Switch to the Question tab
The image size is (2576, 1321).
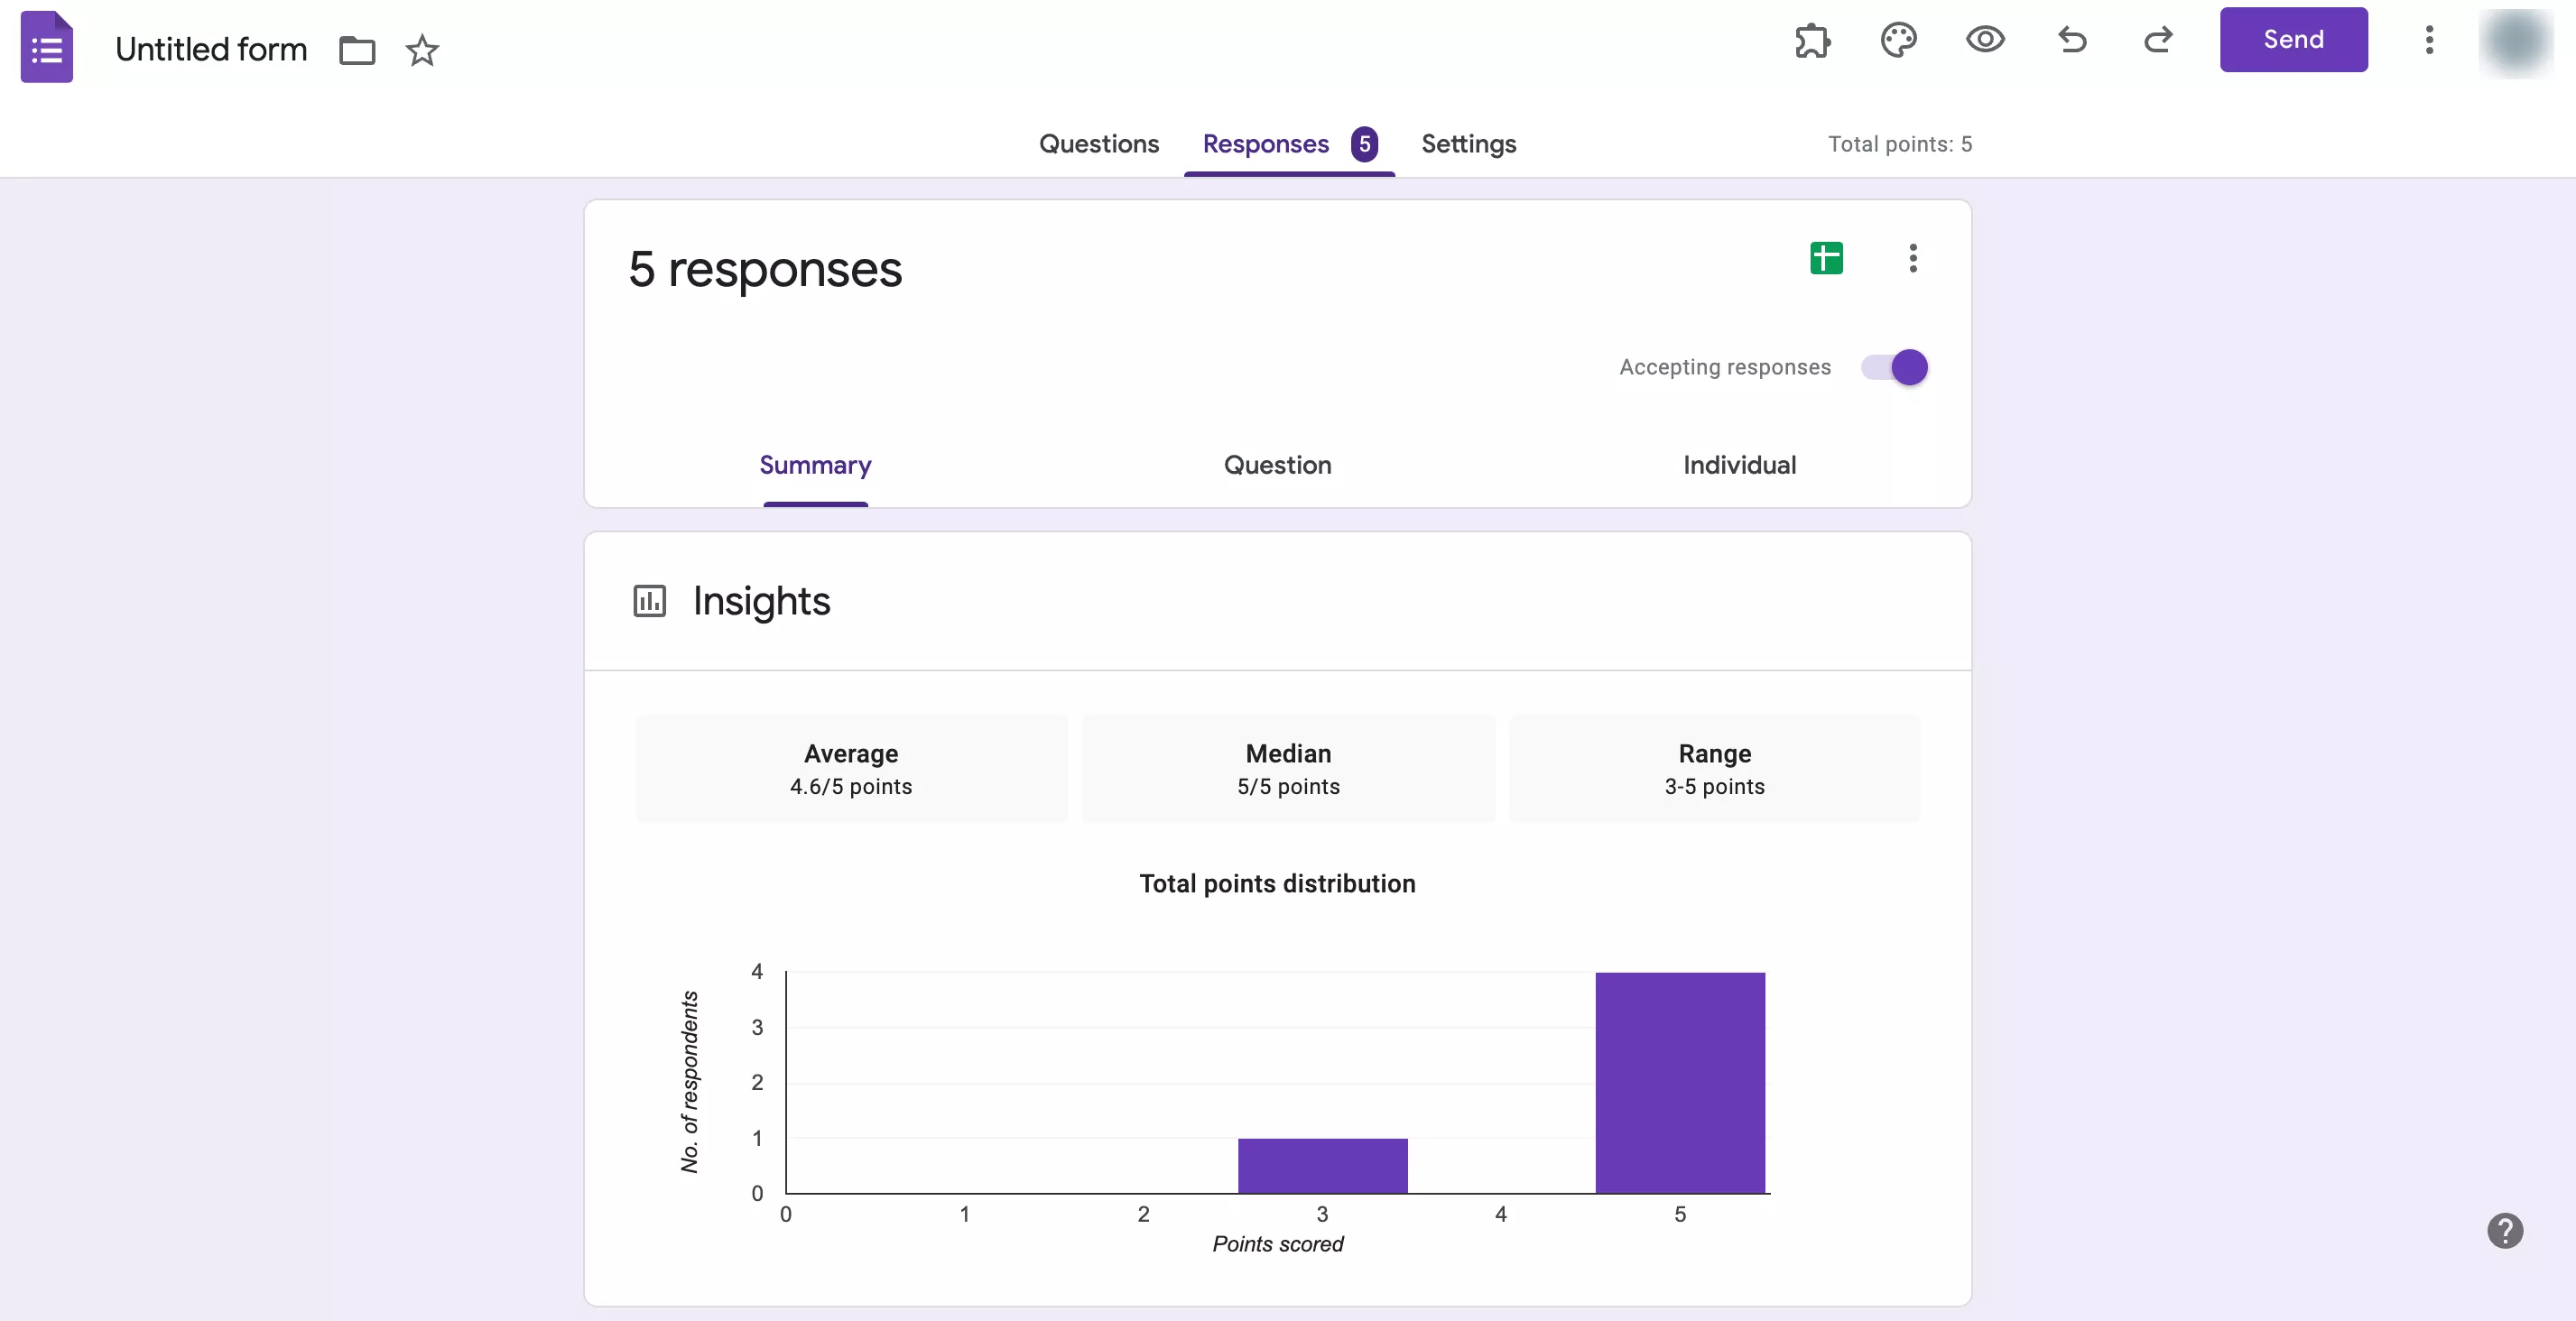[x=1279, y=465]
